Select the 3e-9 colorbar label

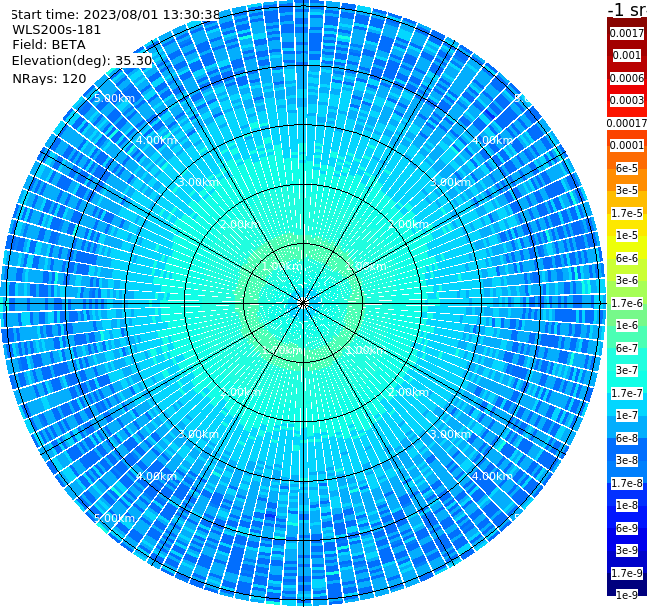[x=627, y=550]
